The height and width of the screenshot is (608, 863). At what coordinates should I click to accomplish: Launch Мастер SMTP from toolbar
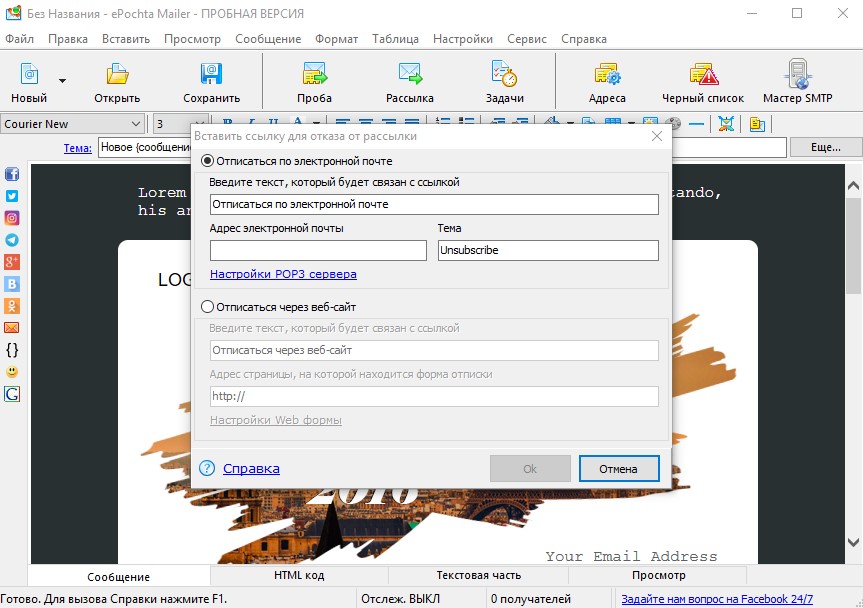798,82
